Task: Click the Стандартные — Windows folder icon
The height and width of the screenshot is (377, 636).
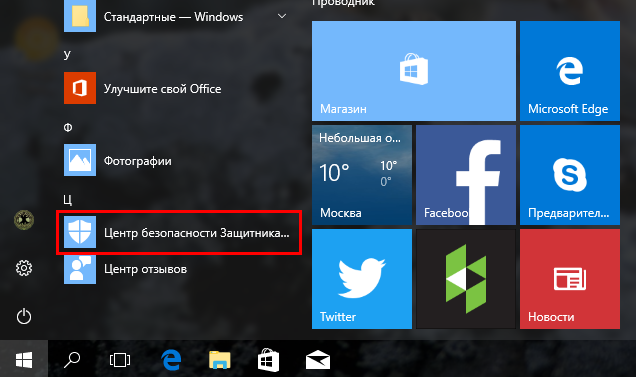Action: tap(80, 16)
